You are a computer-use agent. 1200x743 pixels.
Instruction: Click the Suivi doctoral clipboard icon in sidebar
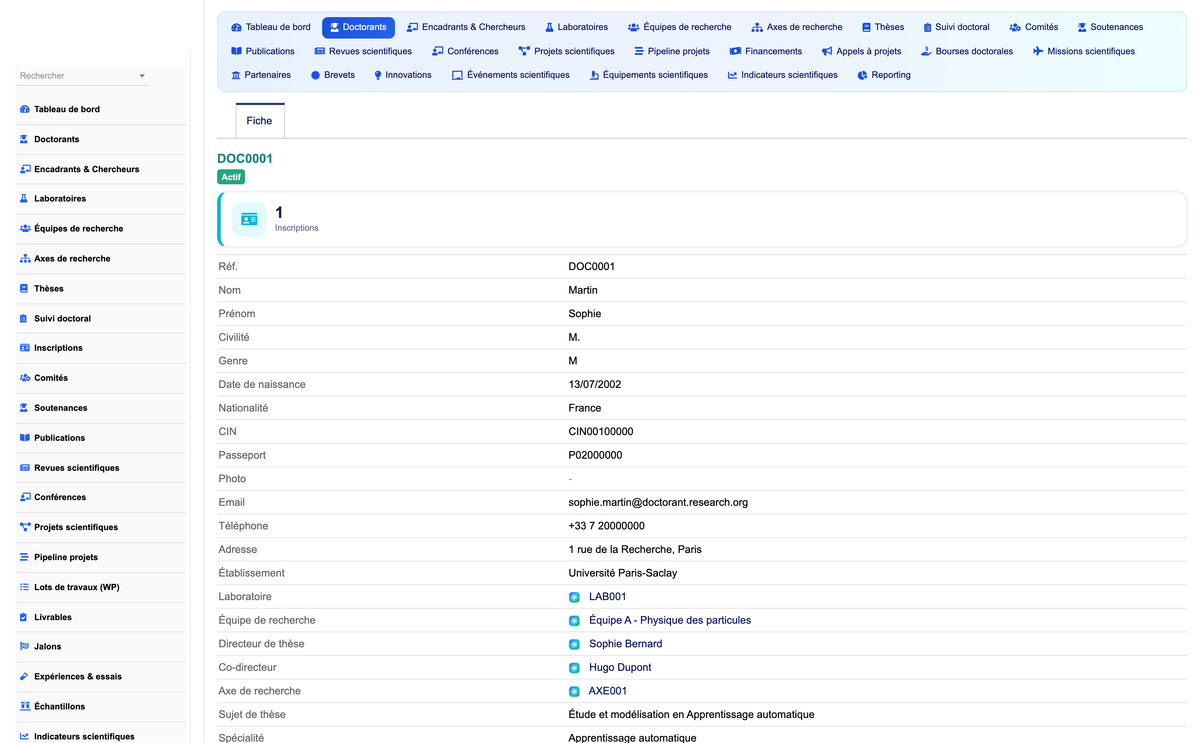coord(25,319)
